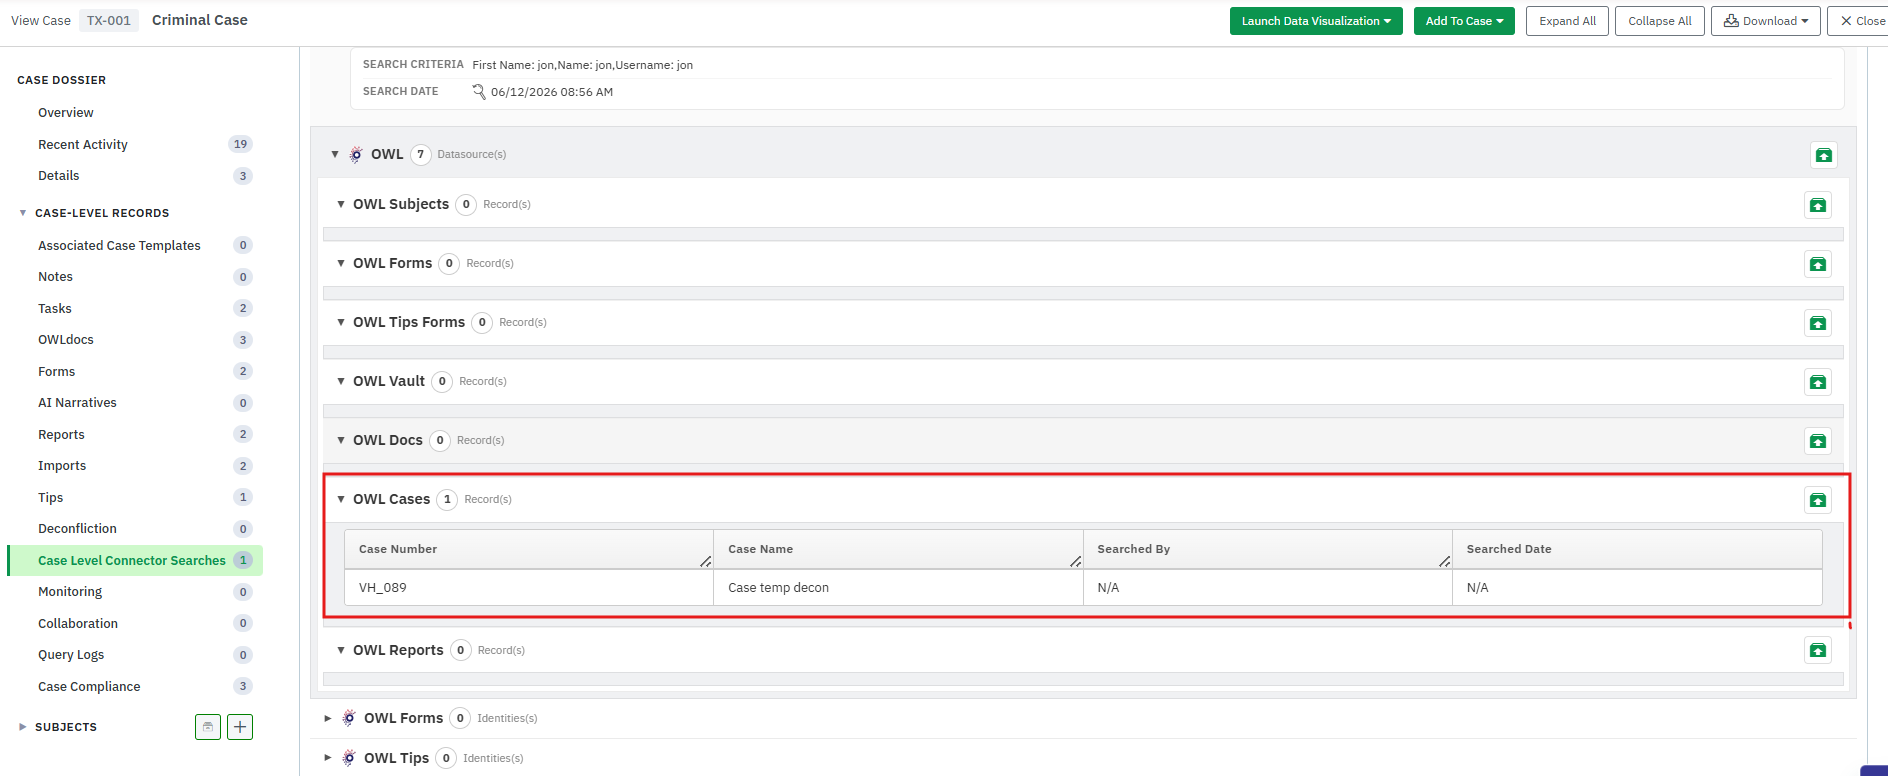Click the Expand All button
Viewport: 1888px width, 776px height.
[1567, 21]
